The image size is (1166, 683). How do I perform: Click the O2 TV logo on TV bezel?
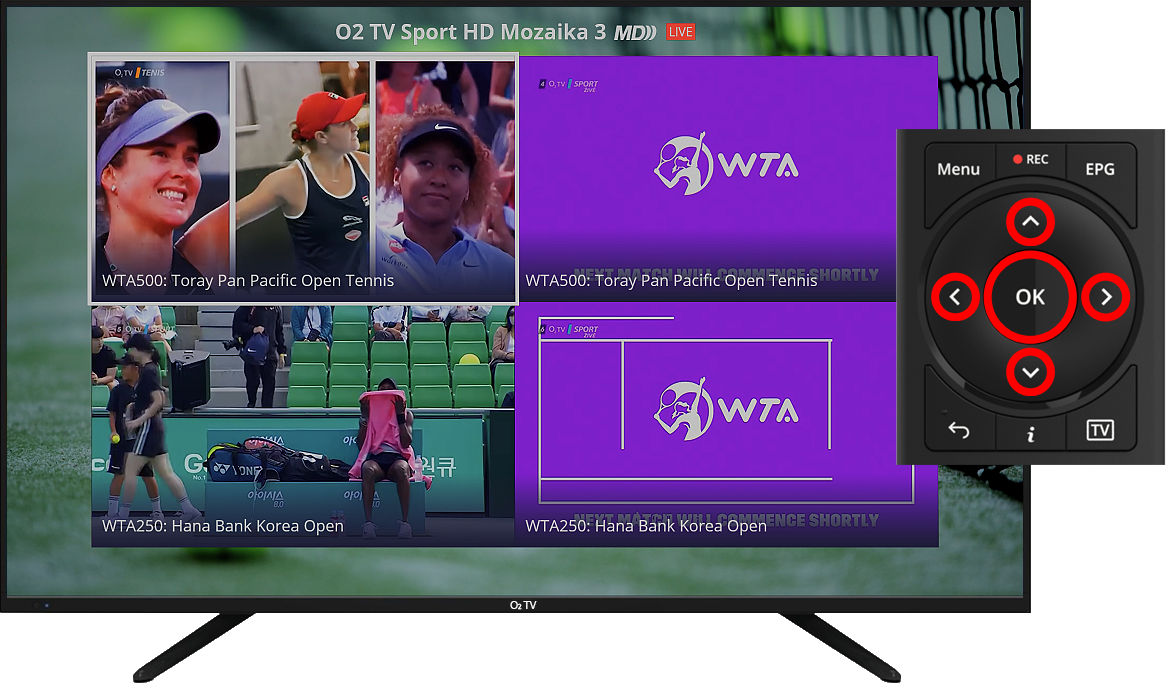tap(523, 605)
